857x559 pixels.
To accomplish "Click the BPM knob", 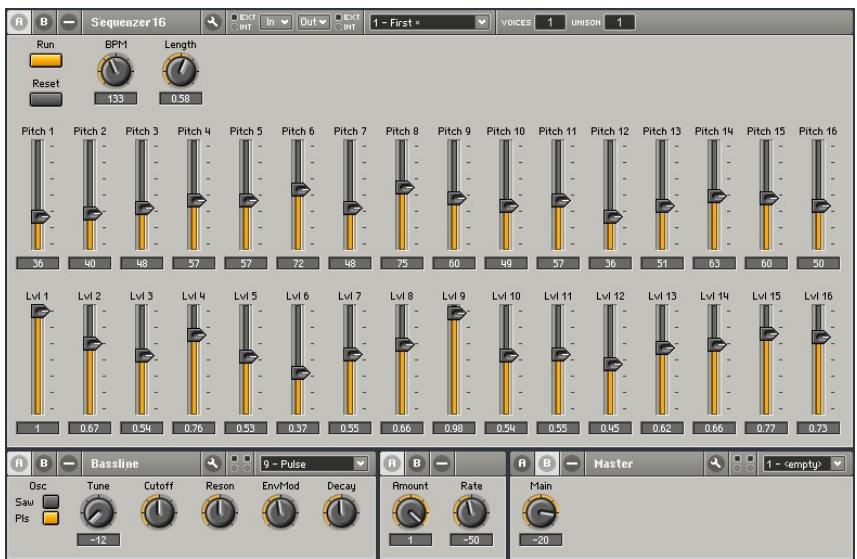I will pyautogui.click(x=115, y=72).
